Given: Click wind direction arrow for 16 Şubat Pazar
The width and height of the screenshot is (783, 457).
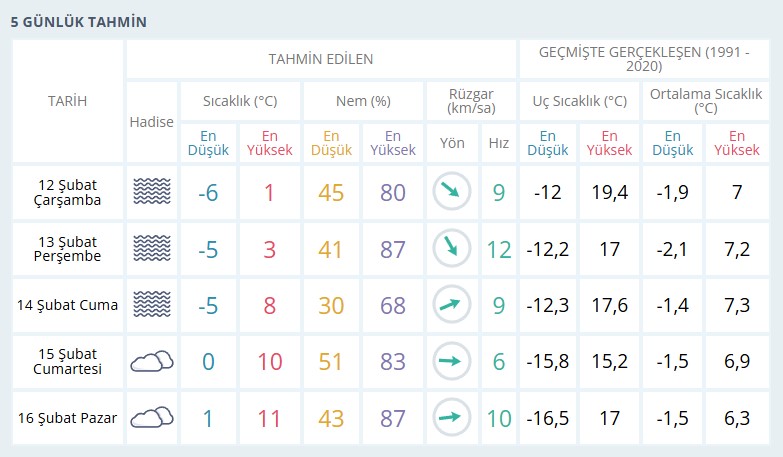Looking at the screenshot, I should click(451, 418).
